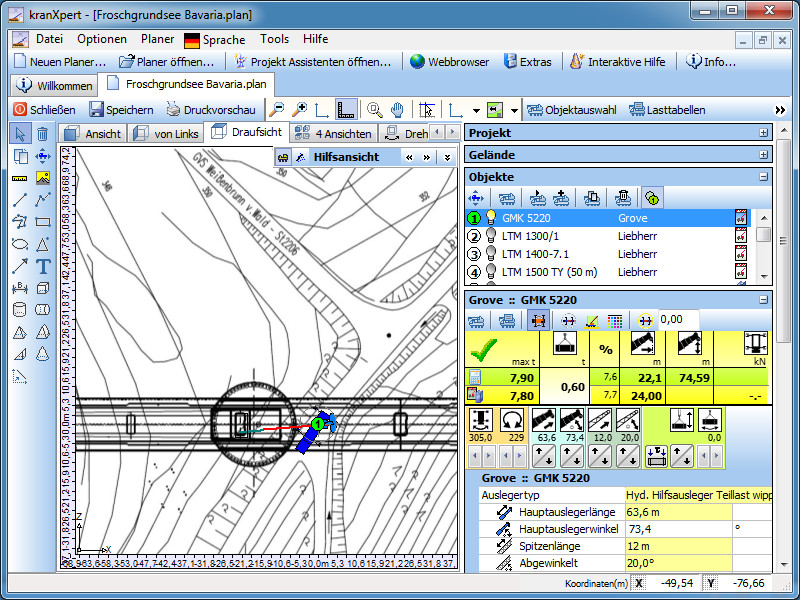Open the Planer menu

click(x=157, y=39)
